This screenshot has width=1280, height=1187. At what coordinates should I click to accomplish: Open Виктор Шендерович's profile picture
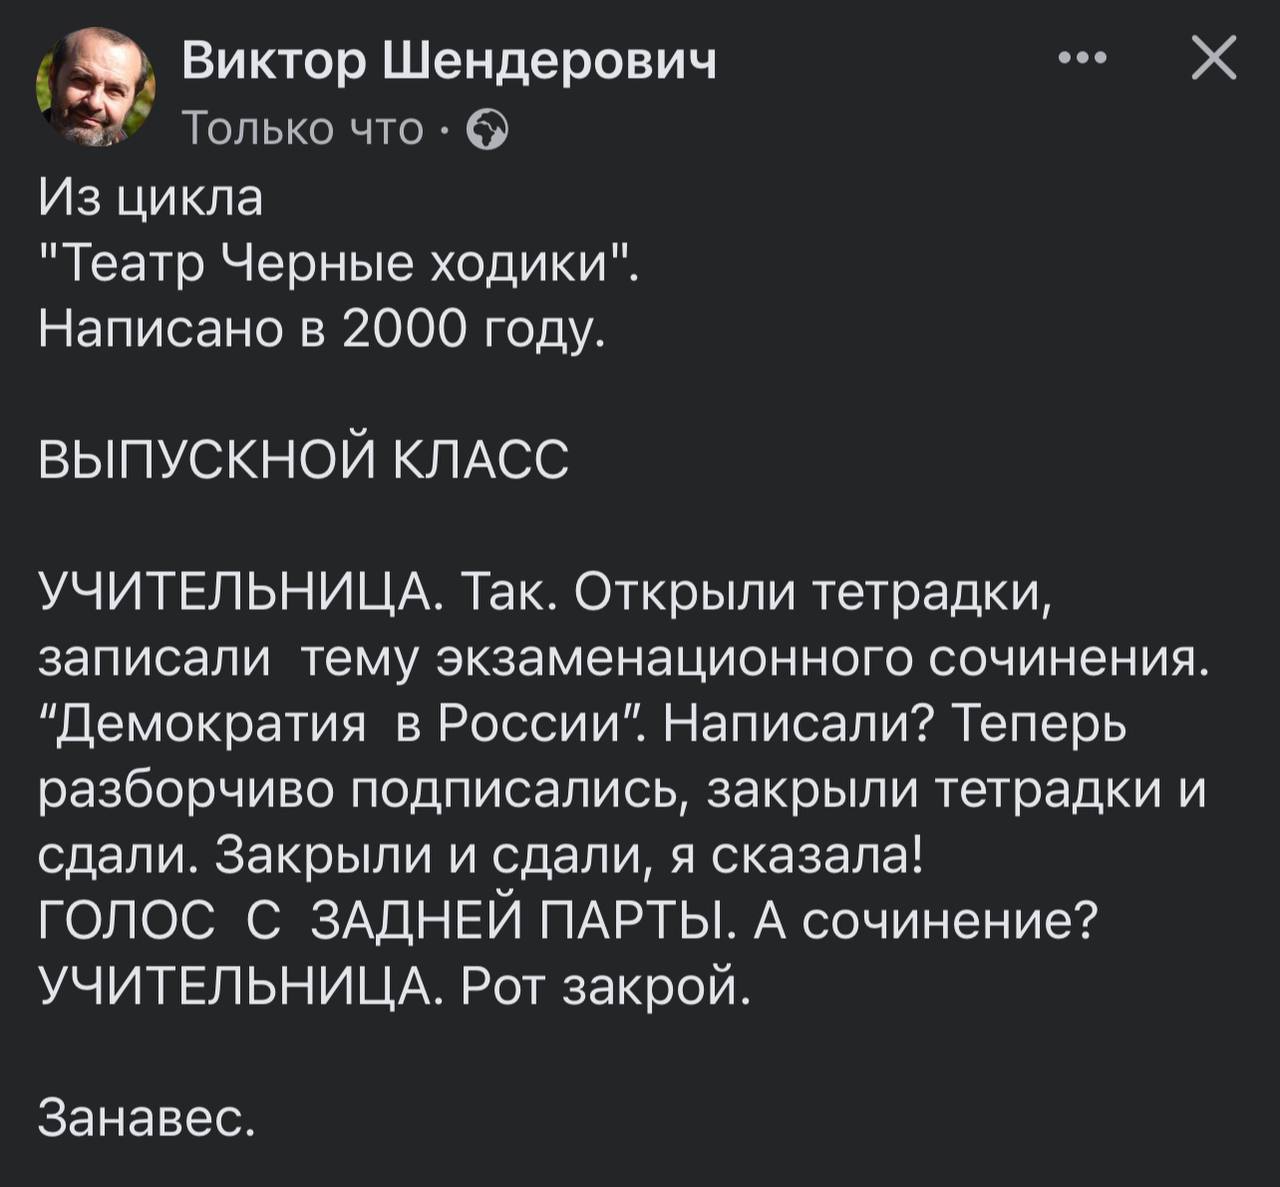(96, 88)
